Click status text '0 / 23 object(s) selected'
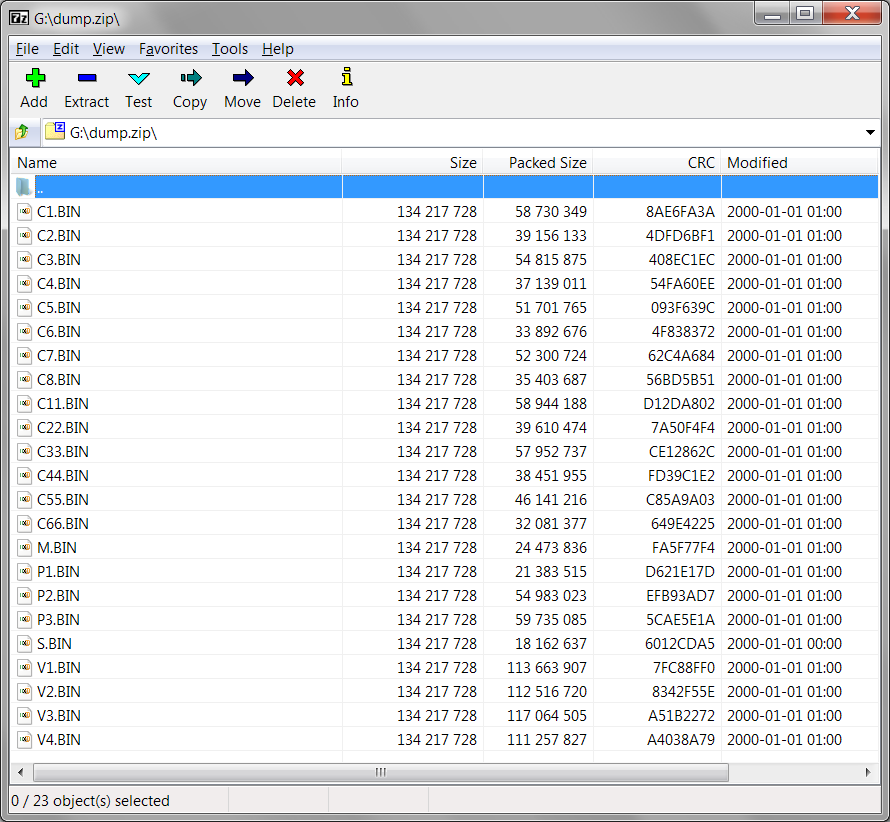Image resolution: width=890 pixels, height=822 pixels. [90, 800]
